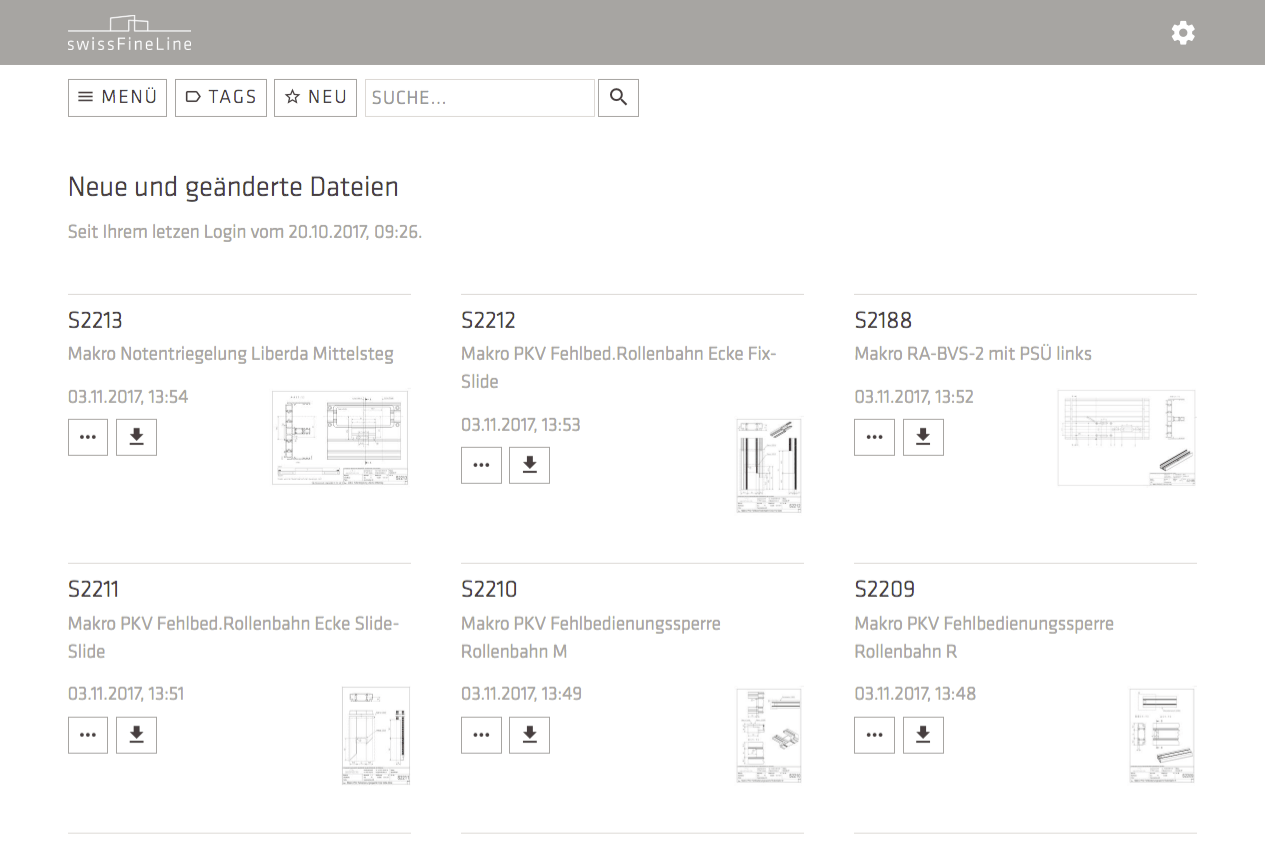Download the S2211 file
Screen dimensions: 1265x843
click(136, 735)
